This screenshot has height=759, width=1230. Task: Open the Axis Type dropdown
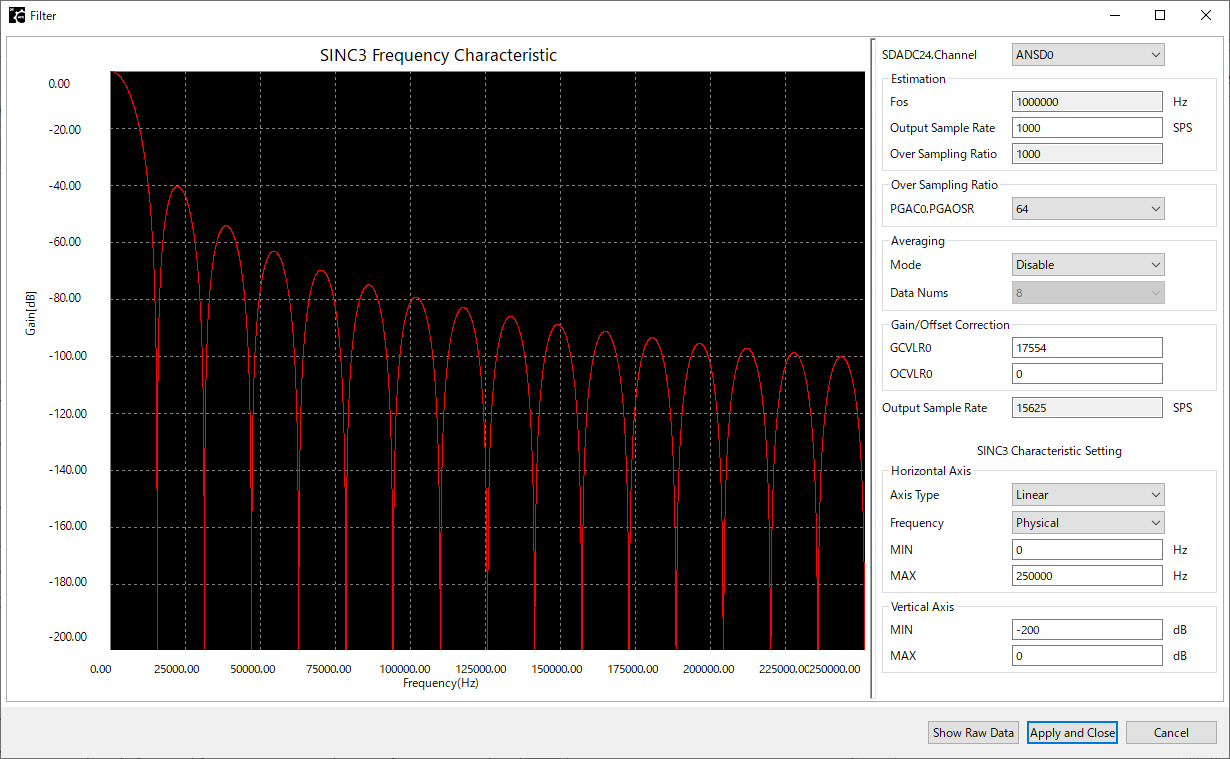[x=1088, y=495]
